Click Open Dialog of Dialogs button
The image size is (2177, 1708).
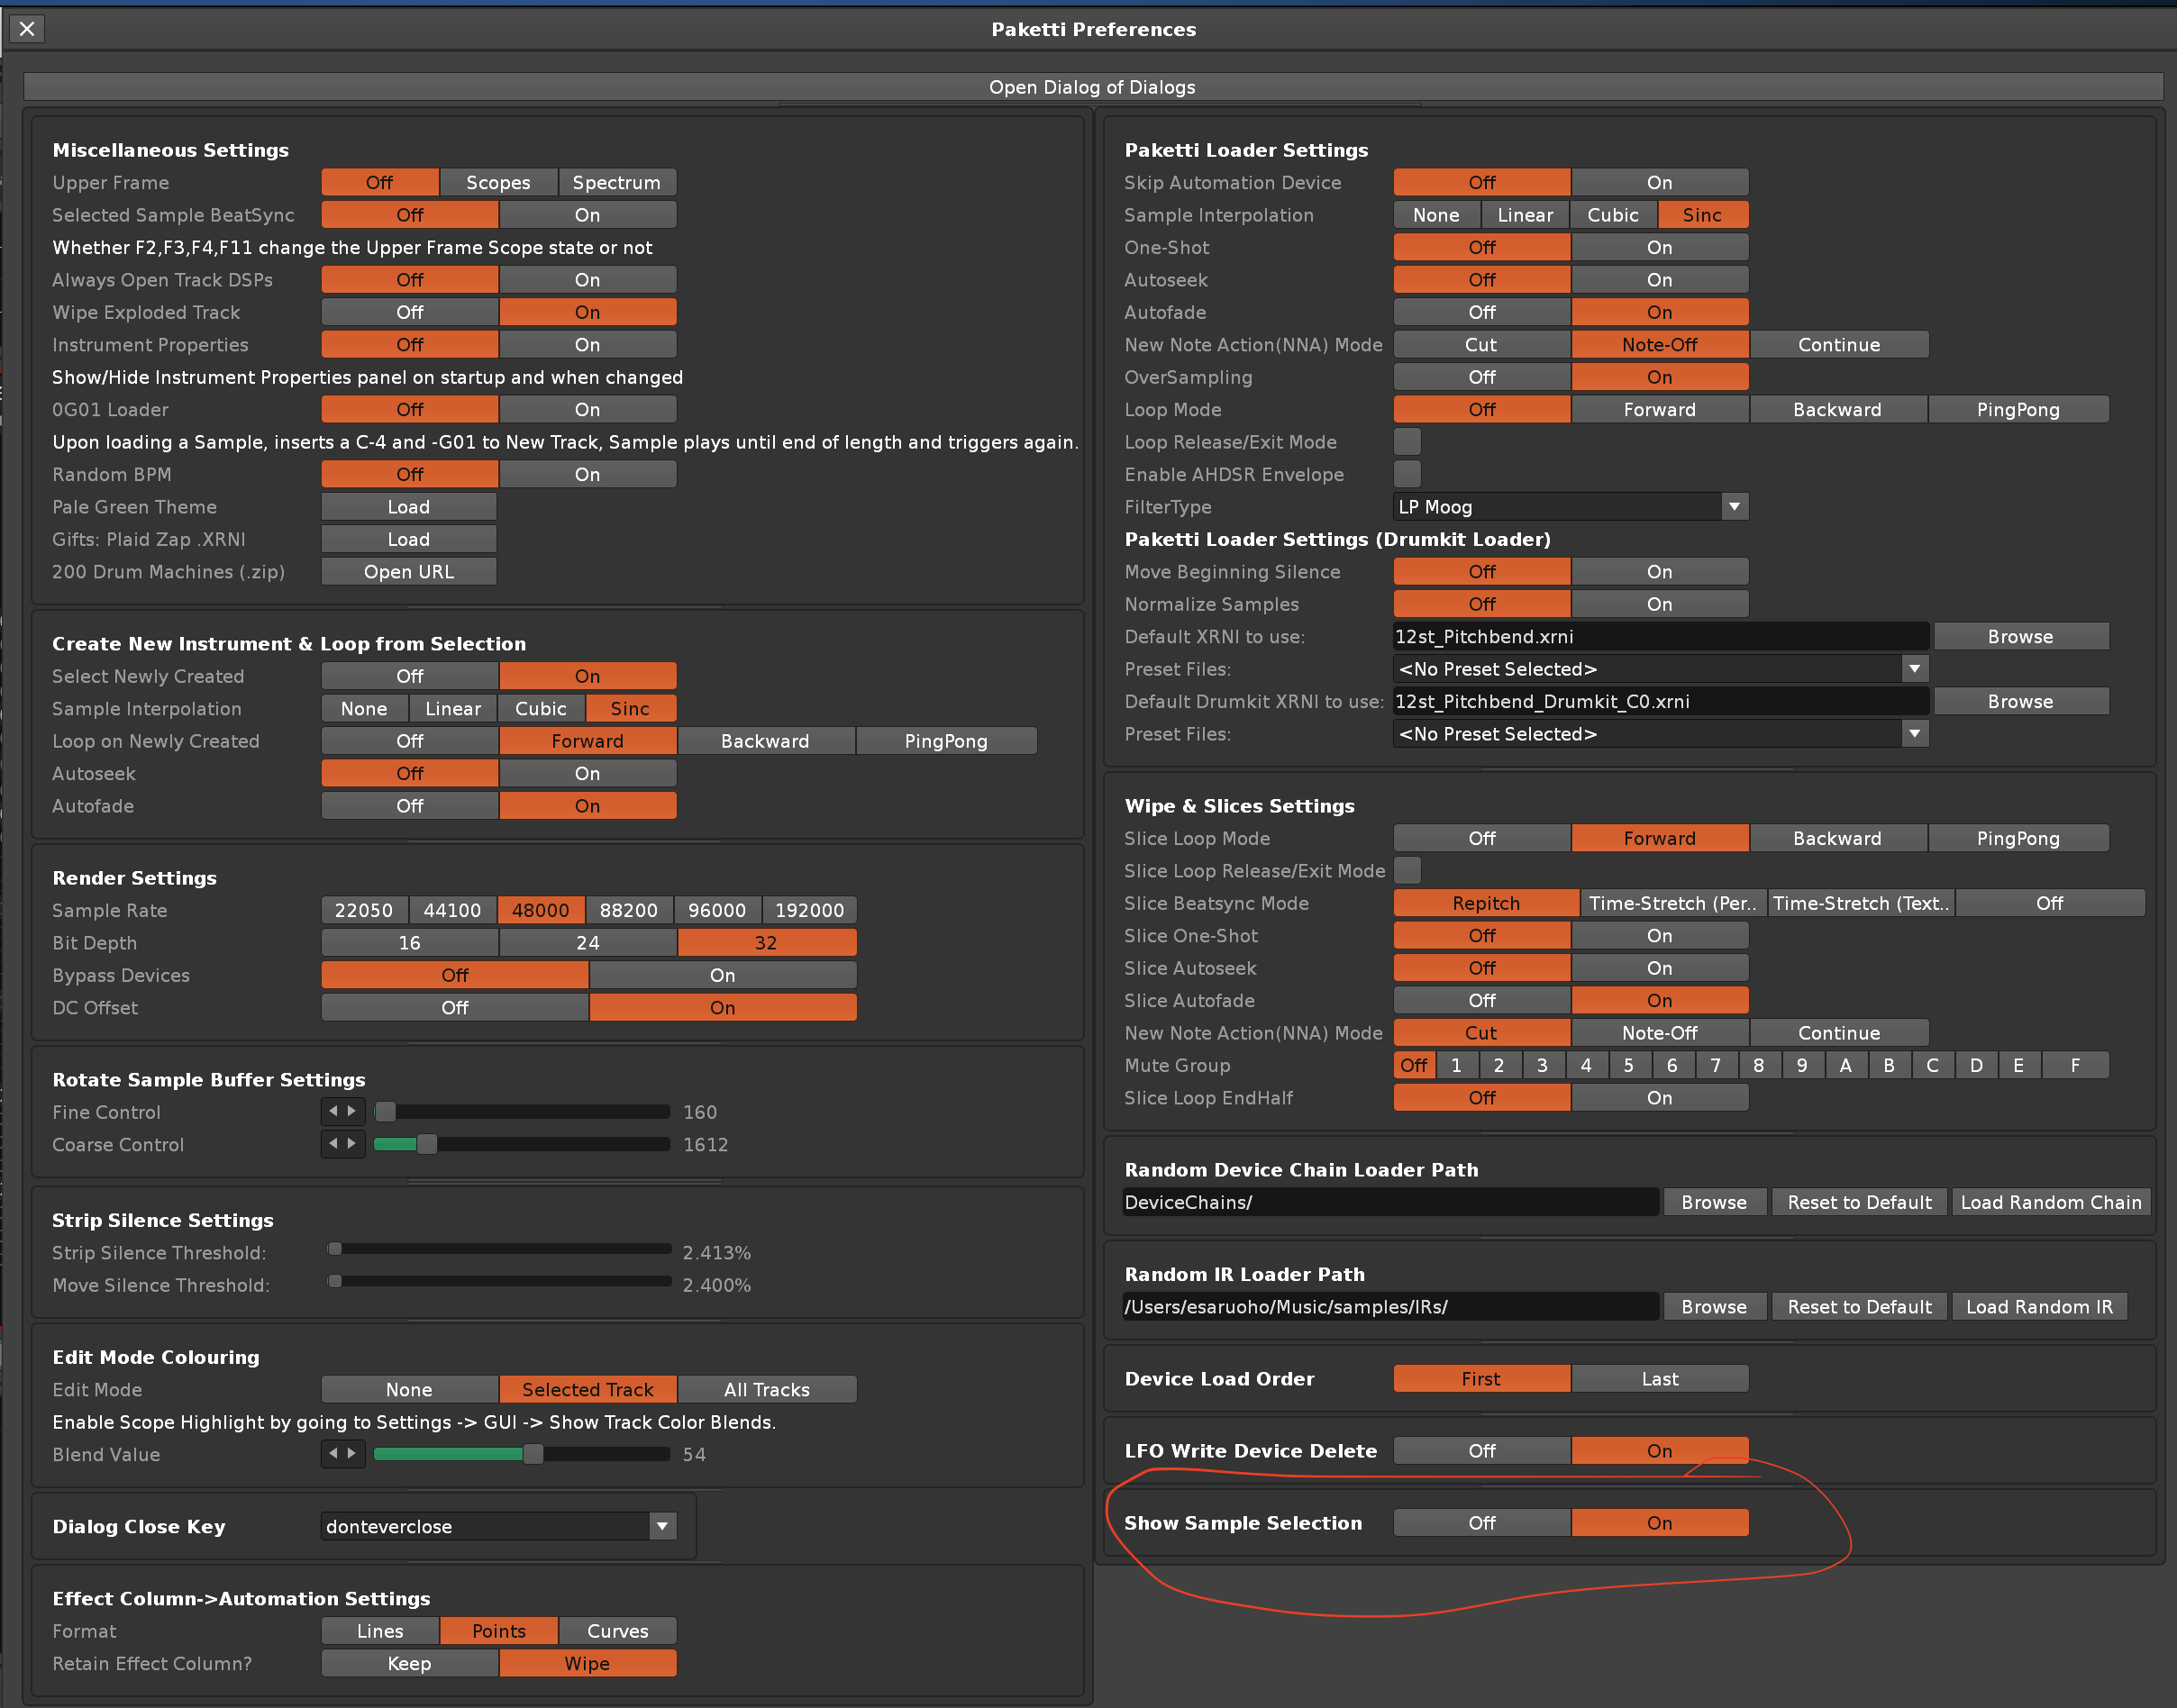[x=1092, y=87]
